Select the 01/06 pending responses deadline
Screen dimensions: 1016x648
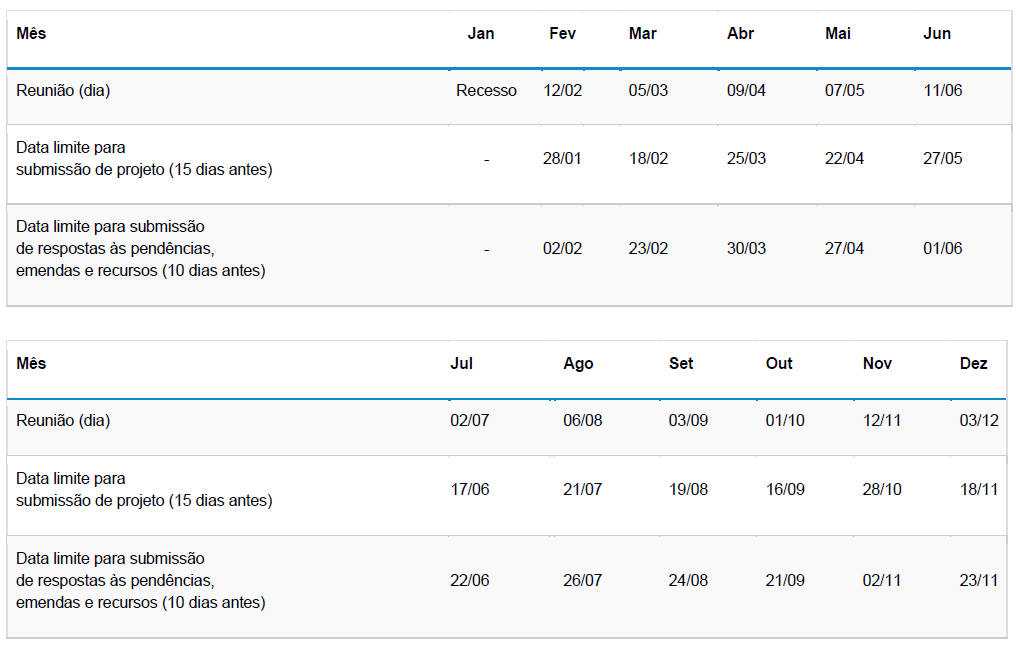pos(942,249)
